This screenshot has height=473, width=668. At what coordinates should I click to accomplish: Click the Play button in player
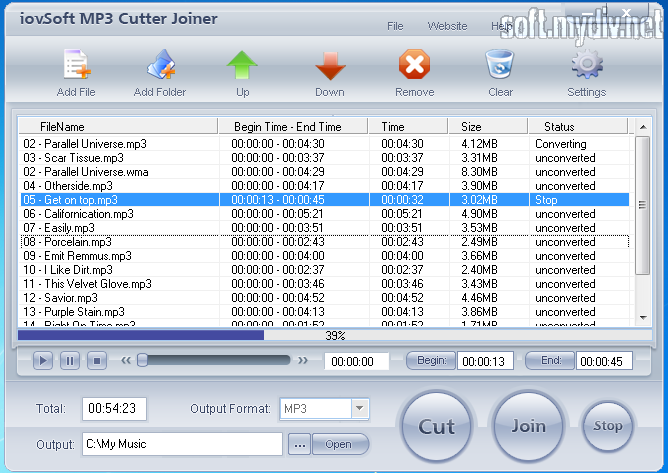click(x=43, y=361)
